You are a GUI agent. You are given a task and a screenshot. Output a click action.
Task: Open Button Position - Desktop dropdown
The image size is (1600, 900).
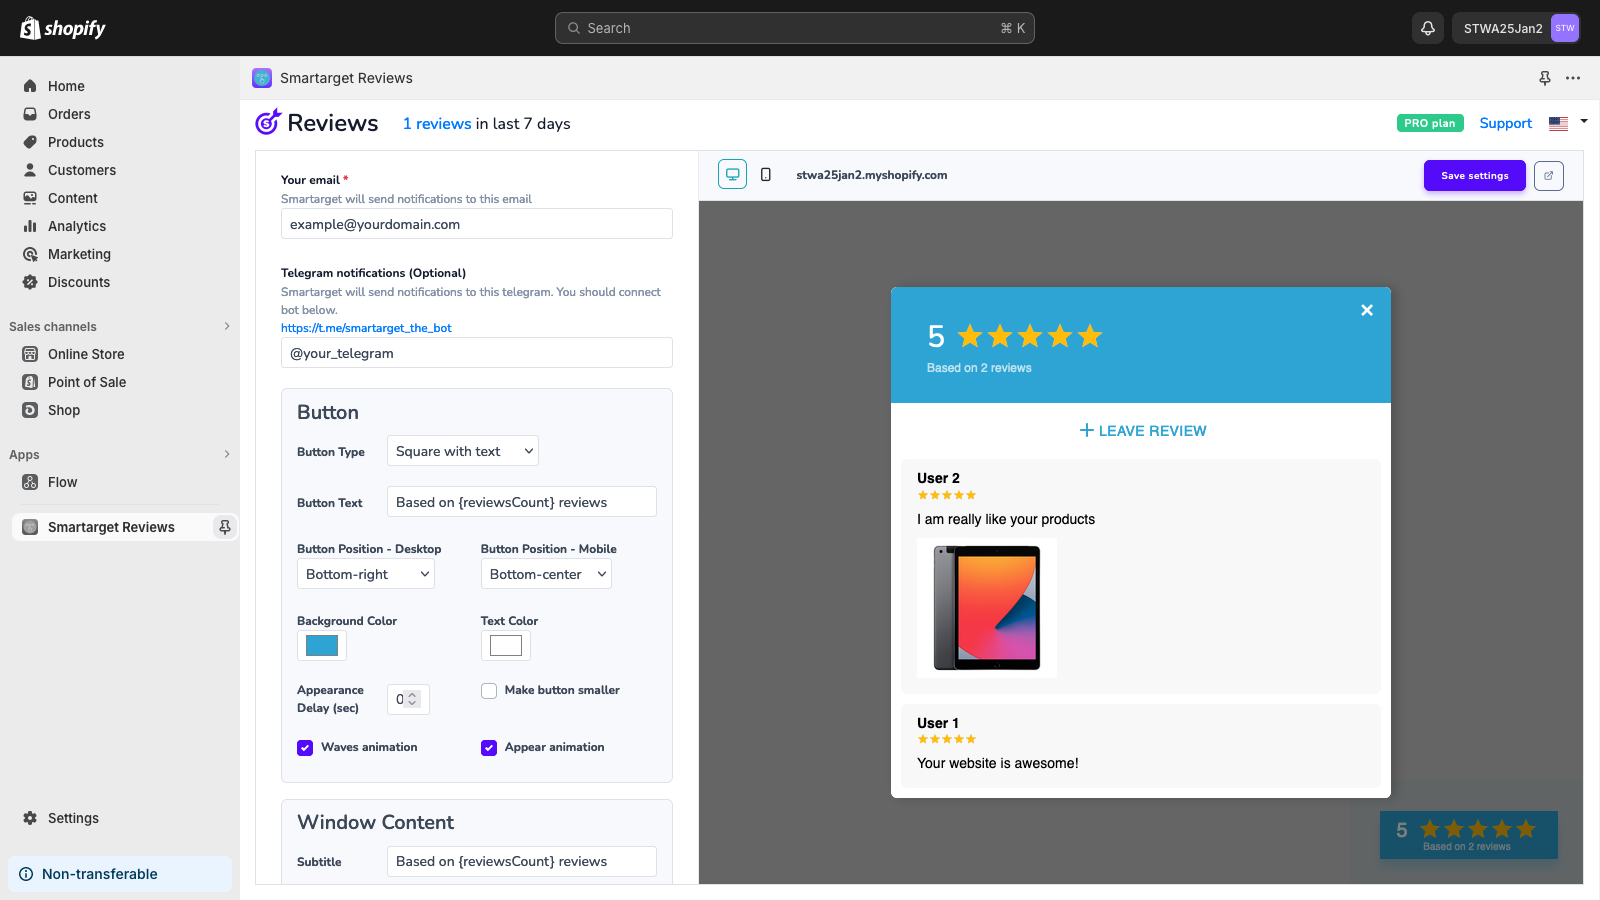366,574
